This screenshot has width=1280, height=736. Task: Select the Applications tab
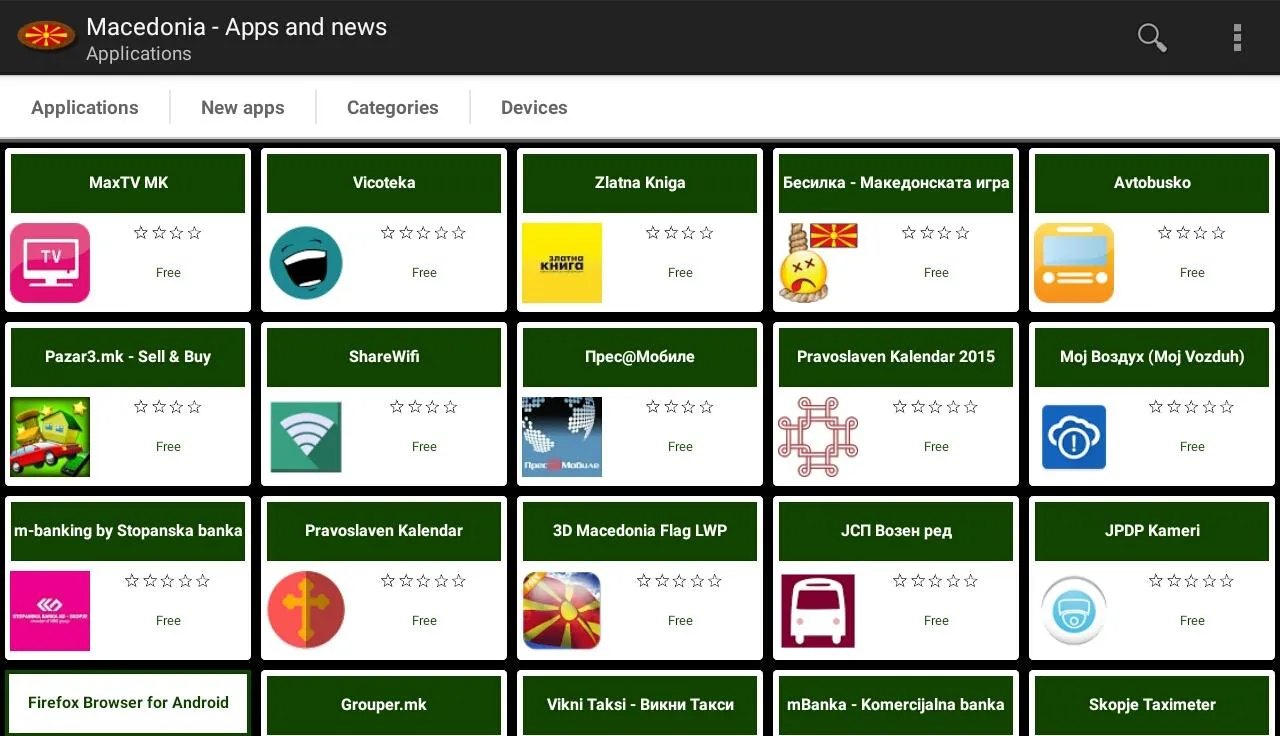point(85,108)
